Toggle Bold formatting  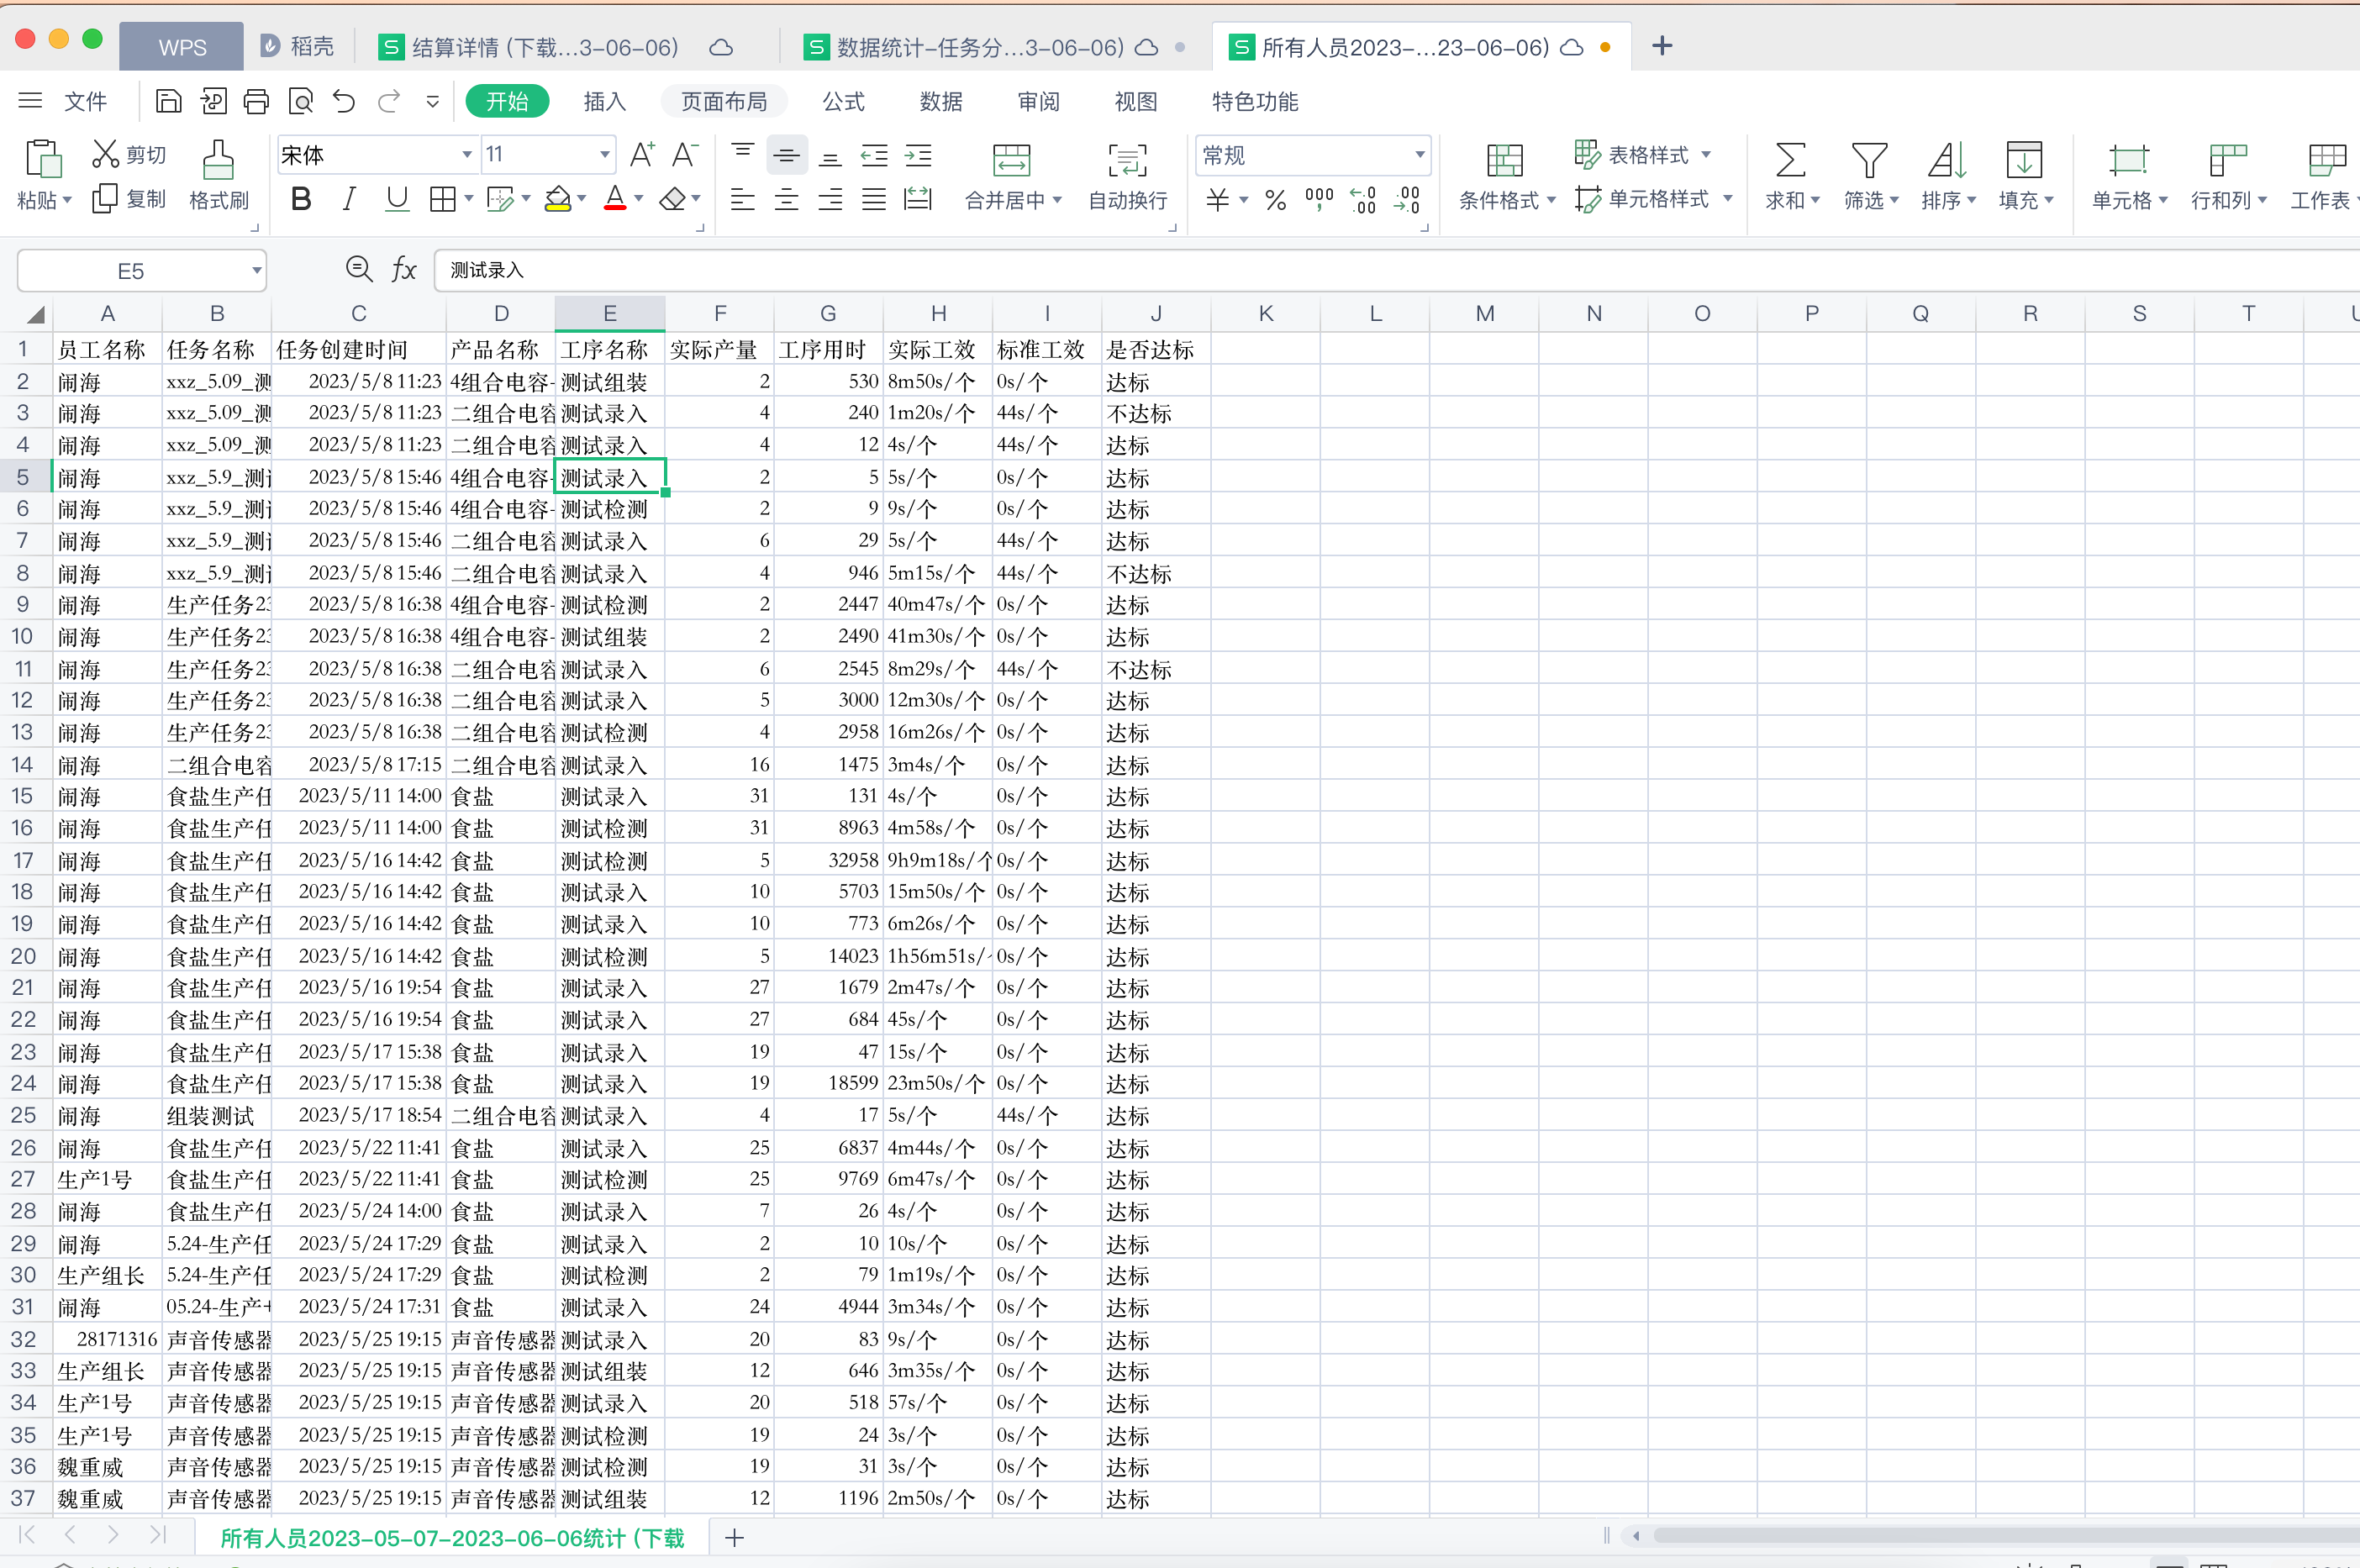click(x=300, y=199)
